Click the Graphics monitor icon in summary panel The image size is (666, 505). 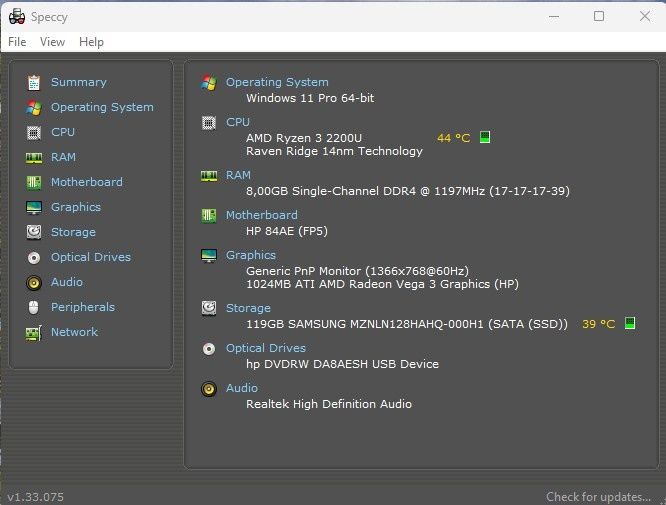pyautogui.click(x=209, y=256)
